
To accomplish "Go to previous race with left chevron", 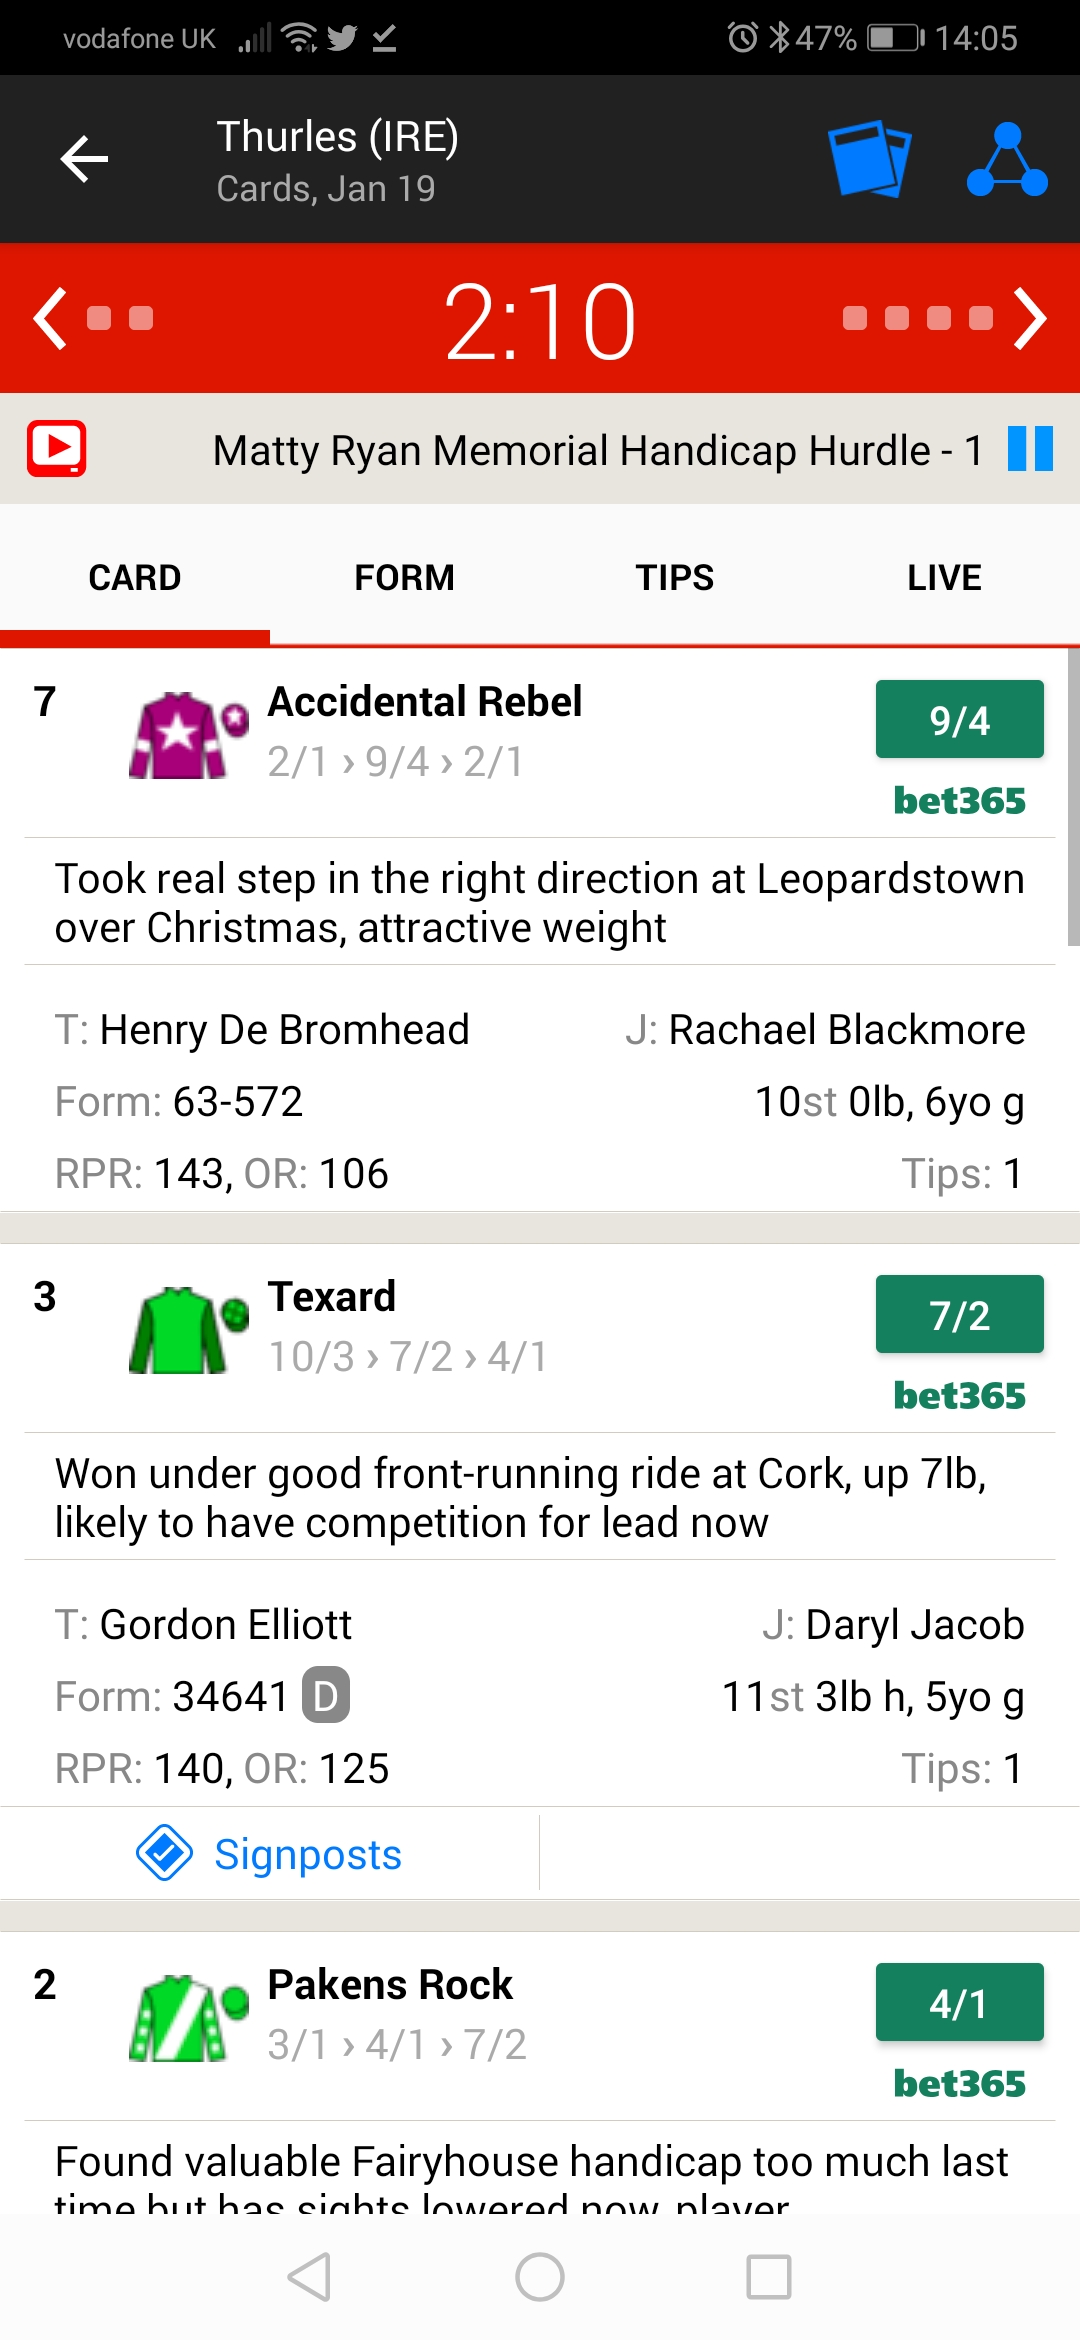I will click(50, 318).
